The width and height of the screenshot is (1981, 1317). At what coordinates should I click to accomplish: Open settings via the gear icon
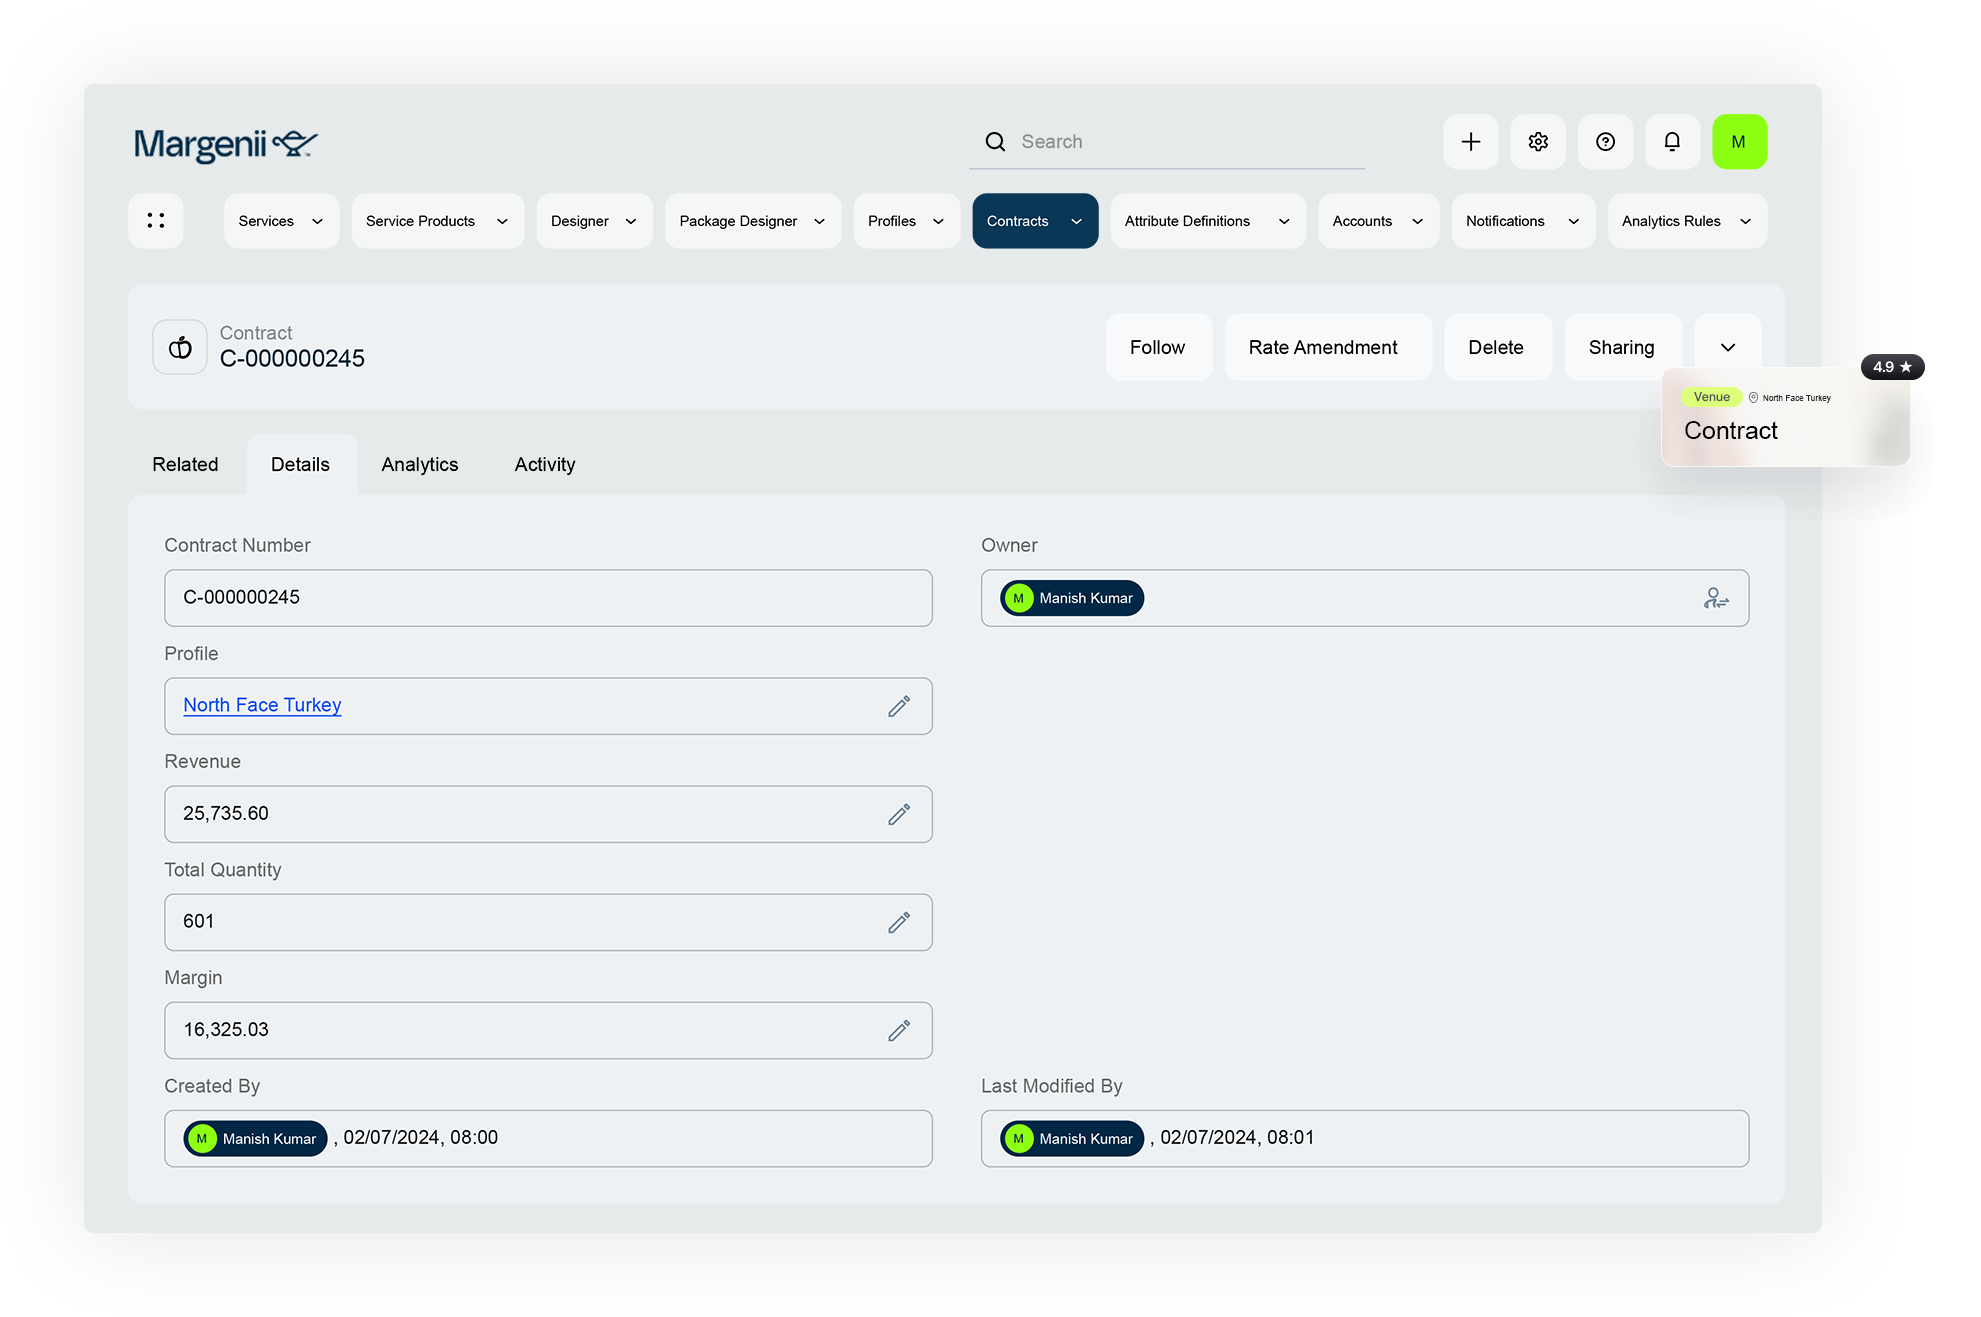[1538, 142]
